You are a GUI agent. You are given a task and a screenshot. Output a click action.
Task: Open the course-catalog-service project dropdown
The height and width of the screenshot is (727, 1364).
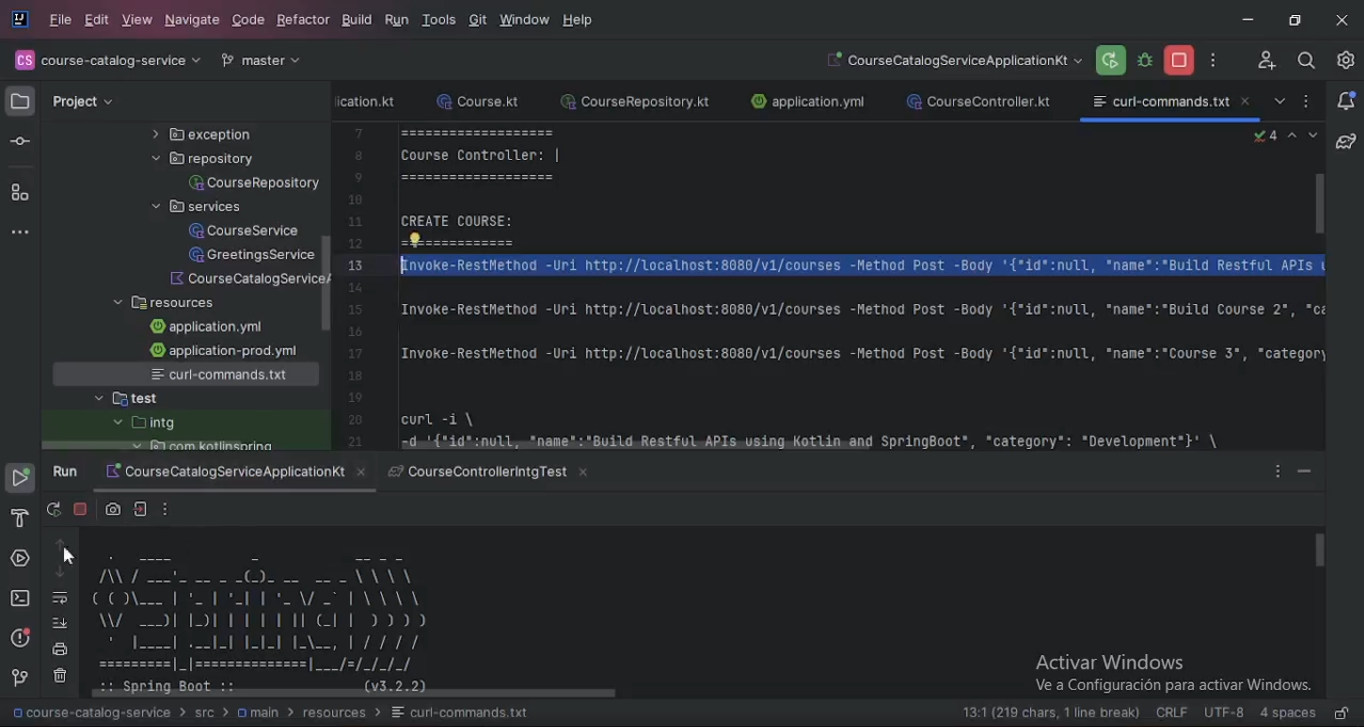coord(108,60)
